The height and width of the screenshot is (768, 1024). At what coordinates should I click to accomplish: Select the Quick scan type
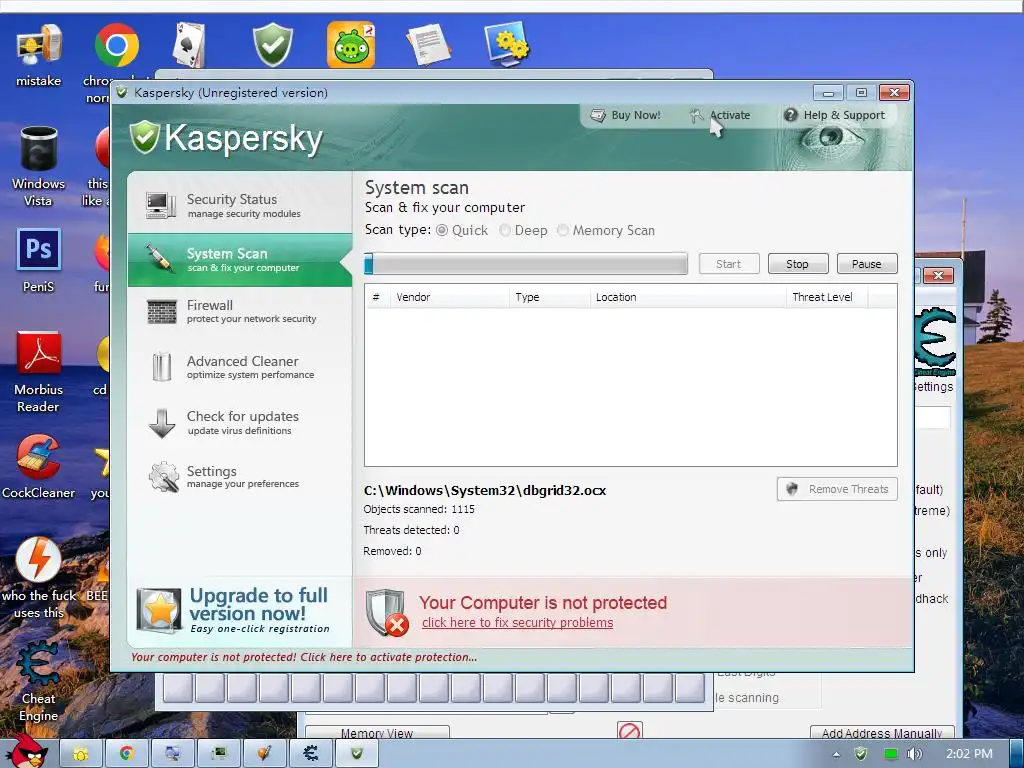point(442,231)
